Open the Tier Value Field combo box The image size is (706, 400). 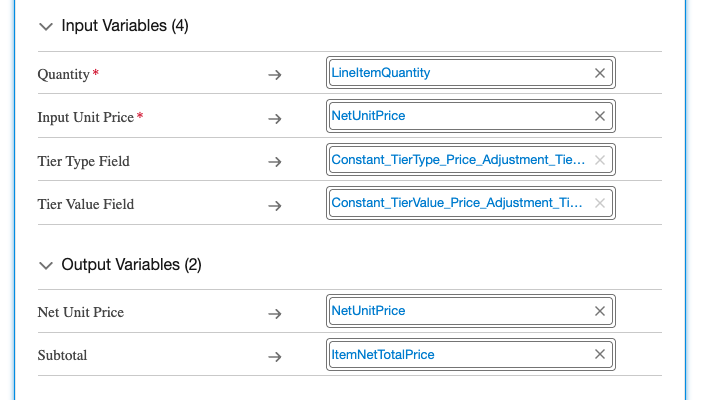point(460,203)
